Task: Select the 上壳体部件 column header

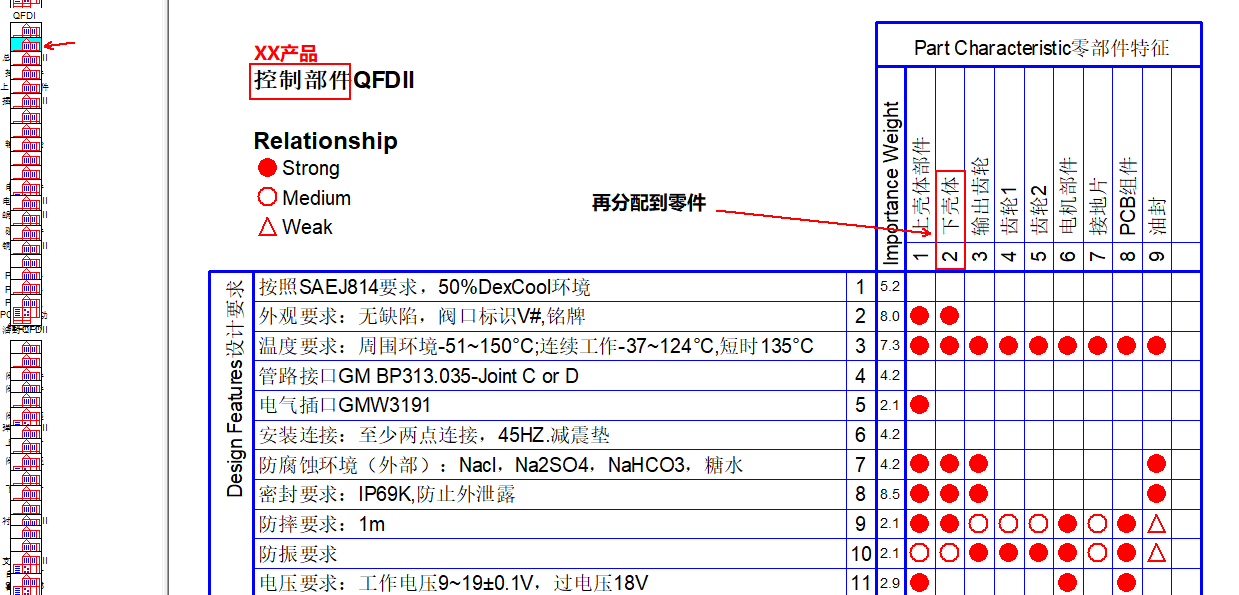Action: pyautogui.click(x=921, y=188)
